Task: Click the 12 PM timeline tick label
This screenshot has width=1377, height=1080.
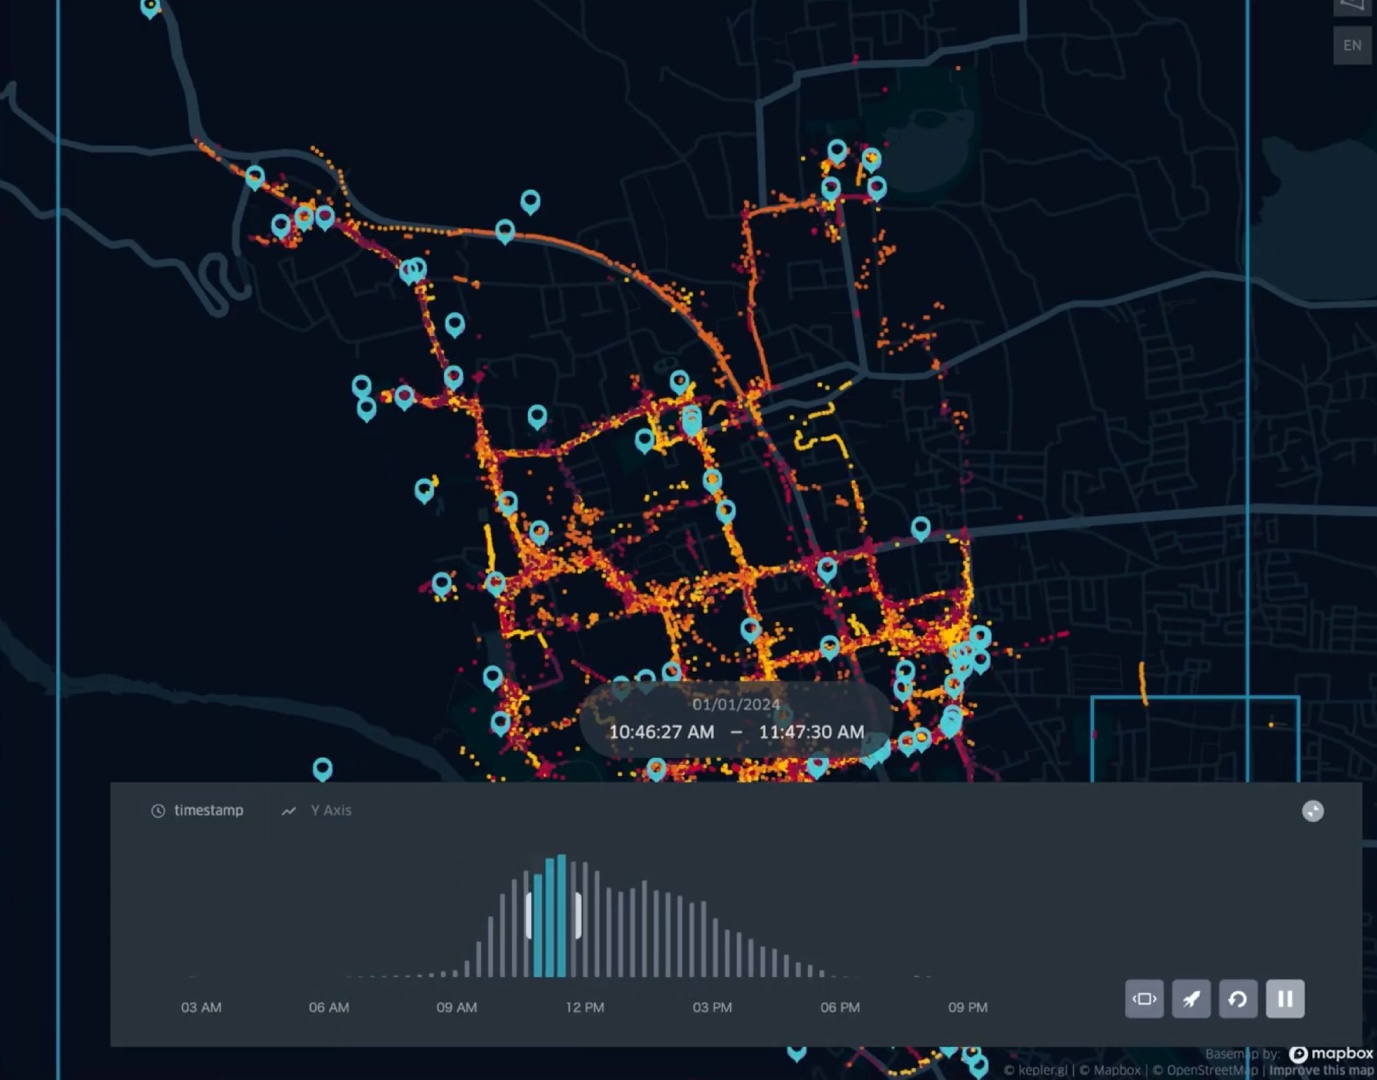Action: pos(584,1007)
